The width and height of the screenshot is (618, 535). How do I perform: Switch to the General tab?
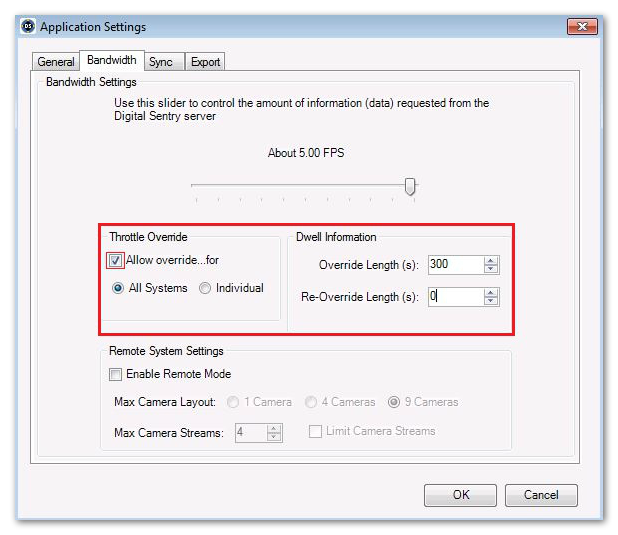tap(56, 62)
